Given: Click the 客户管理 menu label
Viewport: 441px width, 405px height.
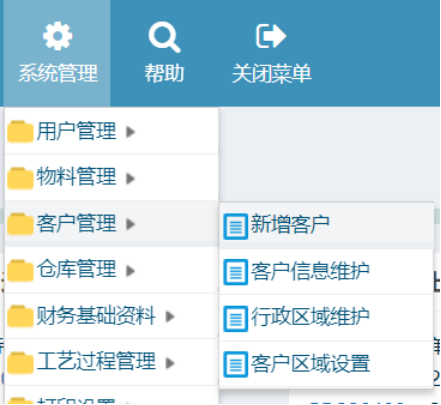Looking at the screenshot, I should pyautogui.click(x=76, y=223).
